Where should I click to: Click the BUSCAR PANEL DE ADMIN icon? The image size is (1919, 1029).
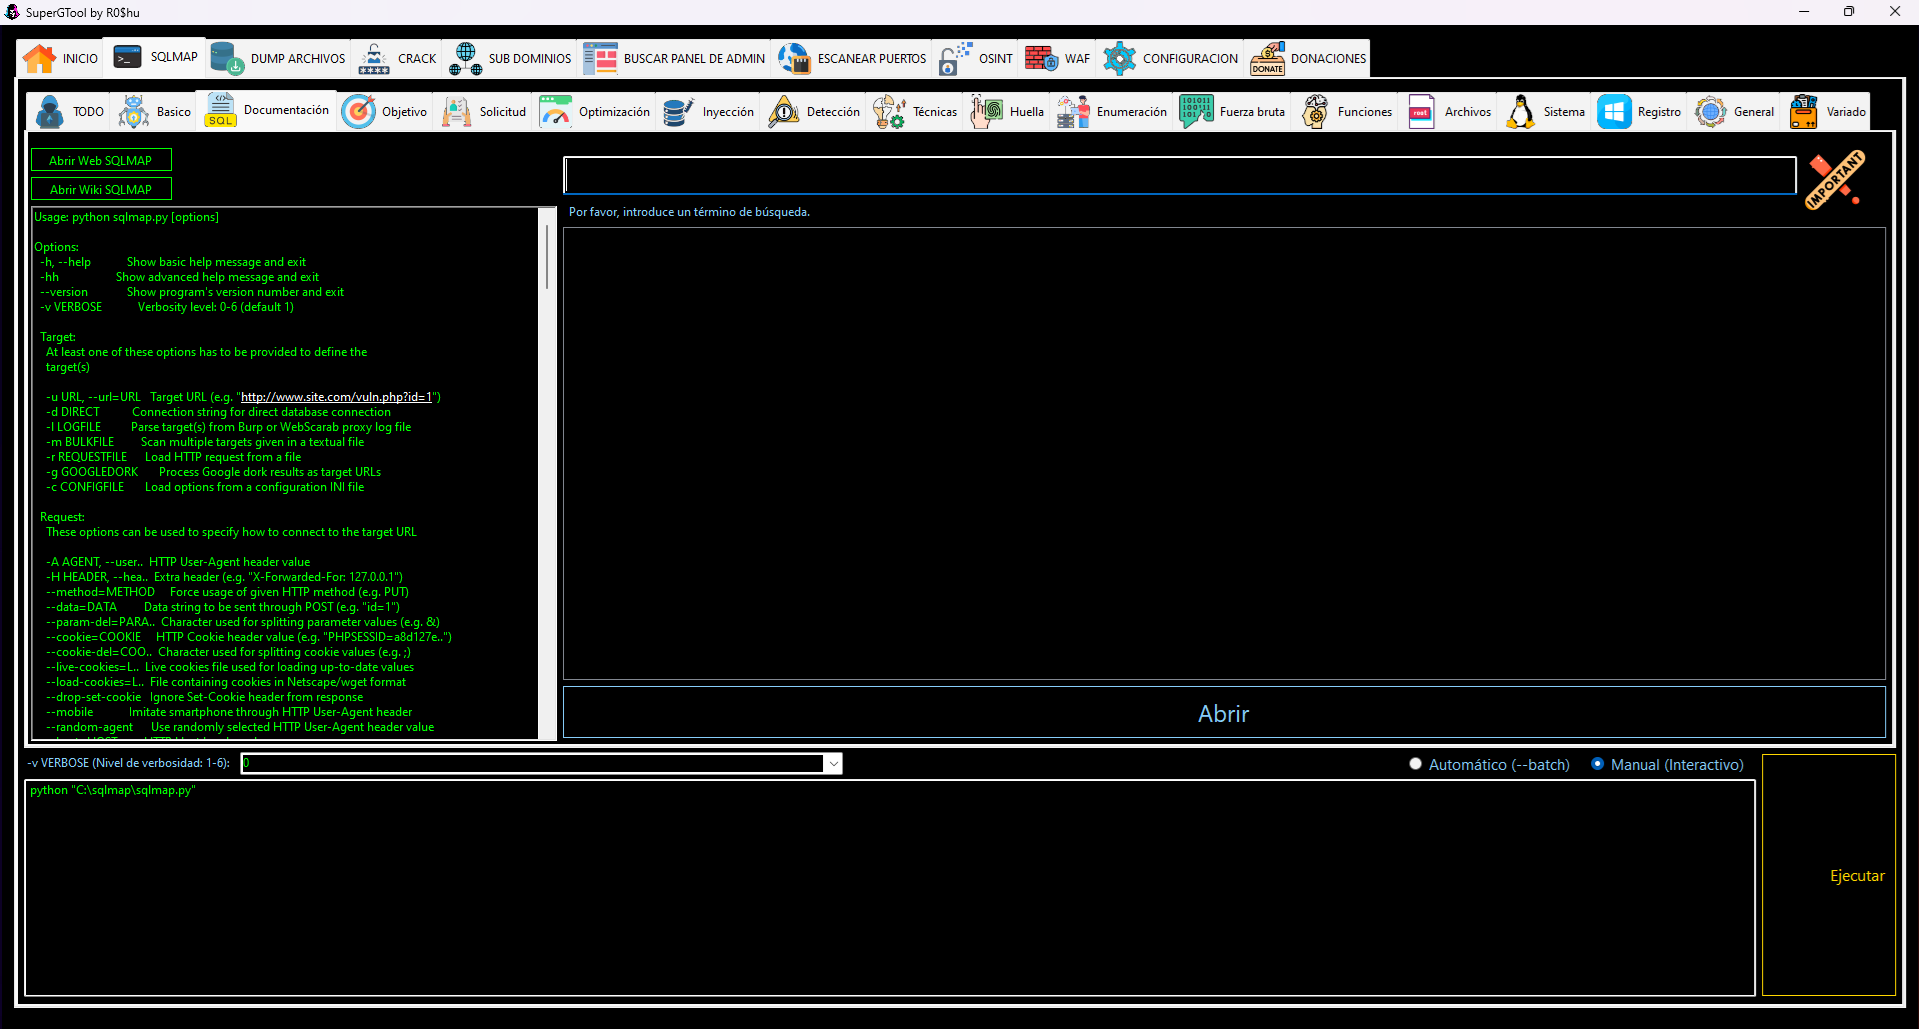[600, 59]
